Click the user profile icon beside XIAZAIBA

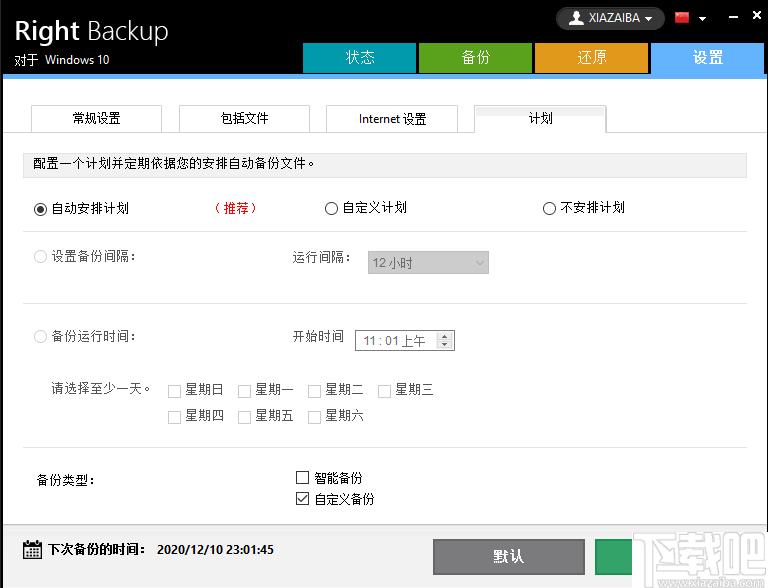[x=576, y=18]
